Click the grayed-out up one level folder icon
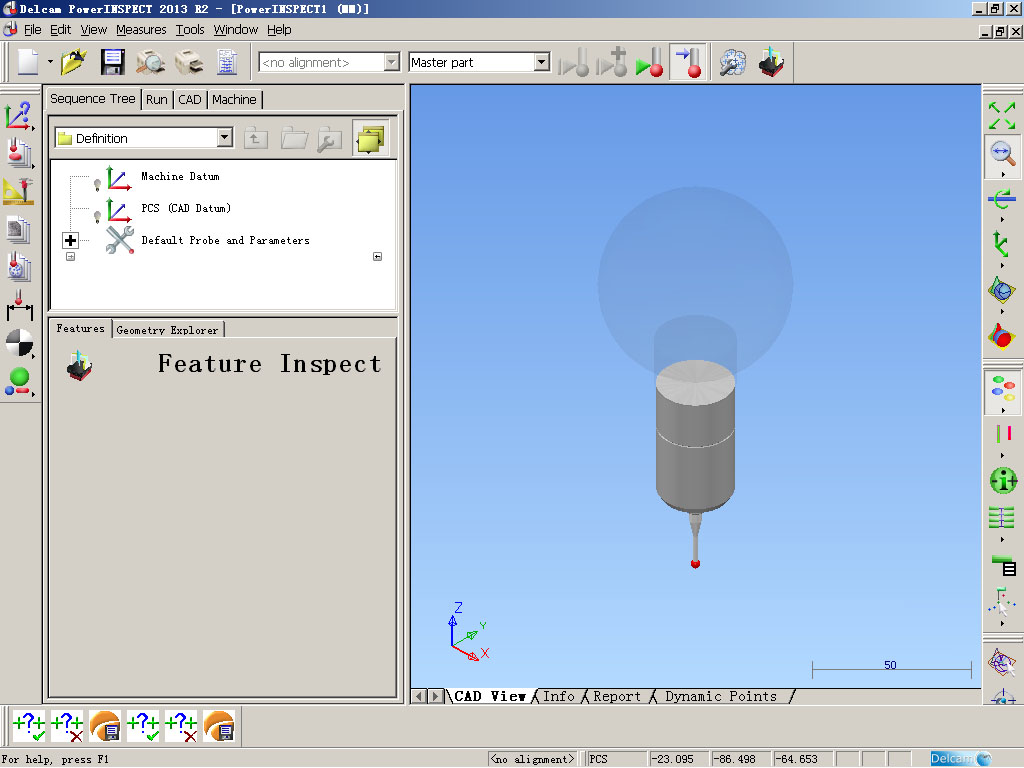The height and width of the screenshot is (768, 1024). coord(255,138)
